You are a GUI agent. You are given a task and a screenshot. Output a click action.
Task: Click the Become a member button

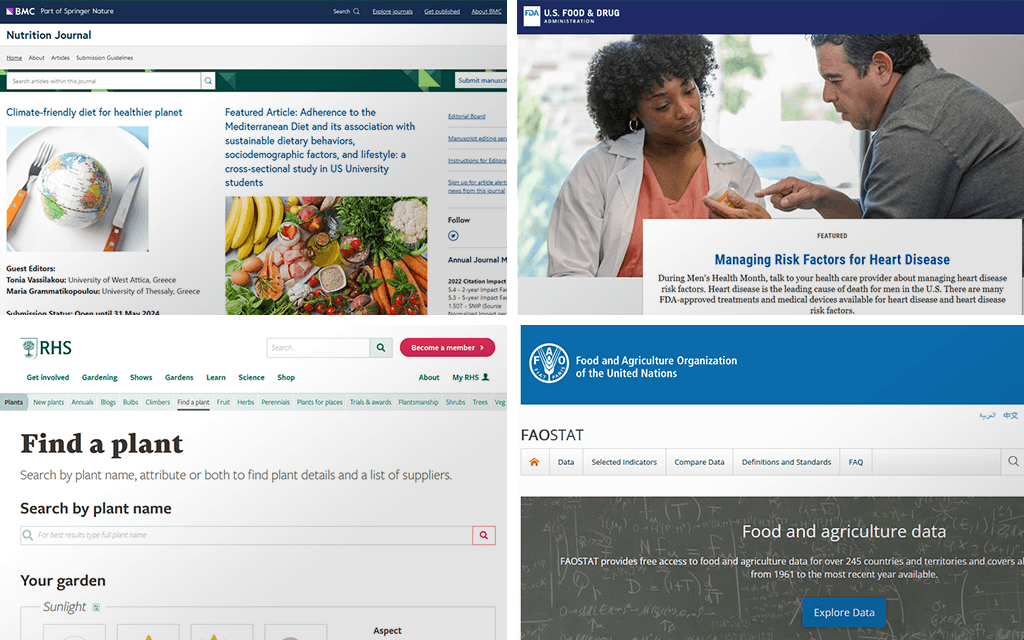[447, 347]
